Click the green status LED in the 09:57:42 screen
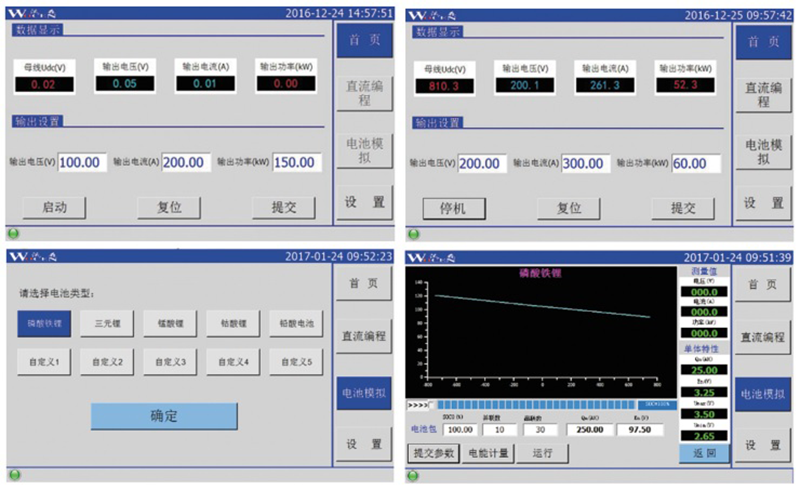800x490 pixels. coord(414,234)
